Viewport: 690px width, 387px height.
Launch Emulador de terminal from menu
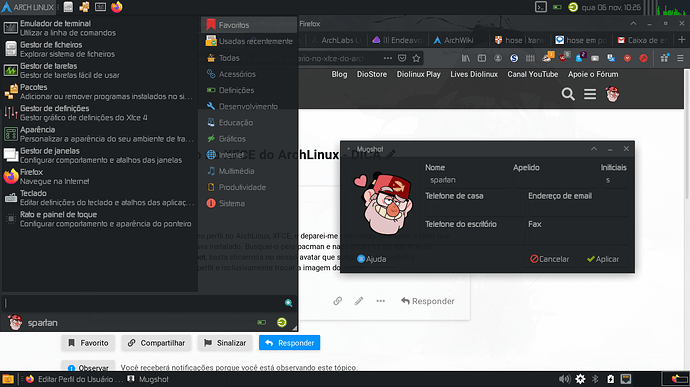coord(99,28)
